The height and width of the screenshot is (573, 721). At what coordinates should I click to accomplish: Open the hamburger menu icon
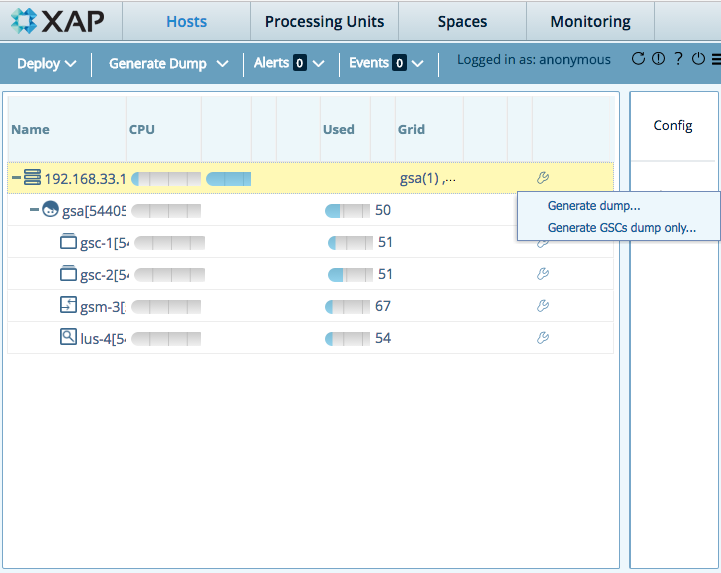(x=716, y=59)
